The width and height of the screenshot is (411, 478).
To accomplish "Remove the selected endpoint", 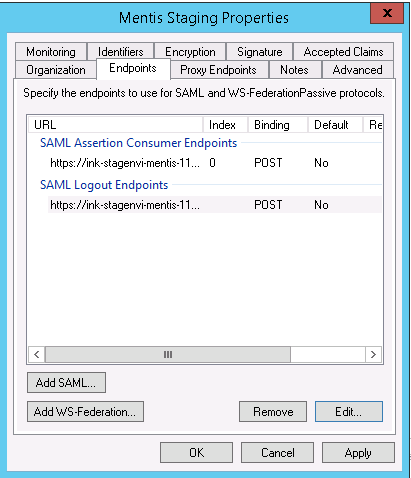I will click(273, 412).
